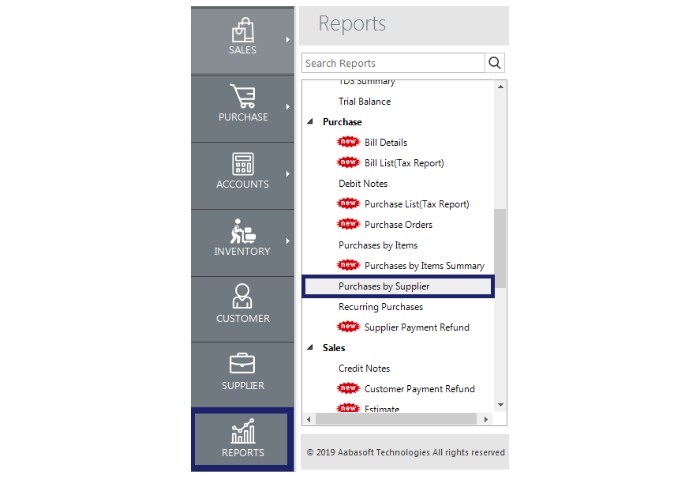This screenshot has width=700, height=477.
Task: Open the Accounts calculator icon
Action: click(242, 163)
